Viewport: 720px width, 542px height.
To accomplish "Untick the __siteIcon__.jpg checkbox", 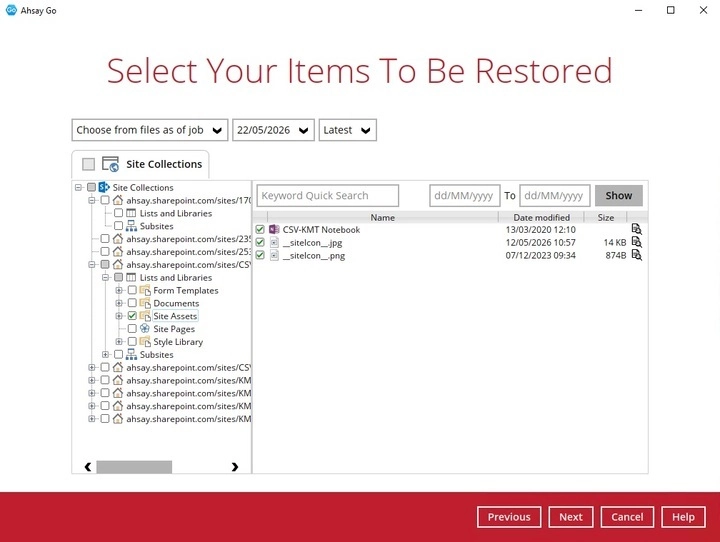I will pos(260,242).
